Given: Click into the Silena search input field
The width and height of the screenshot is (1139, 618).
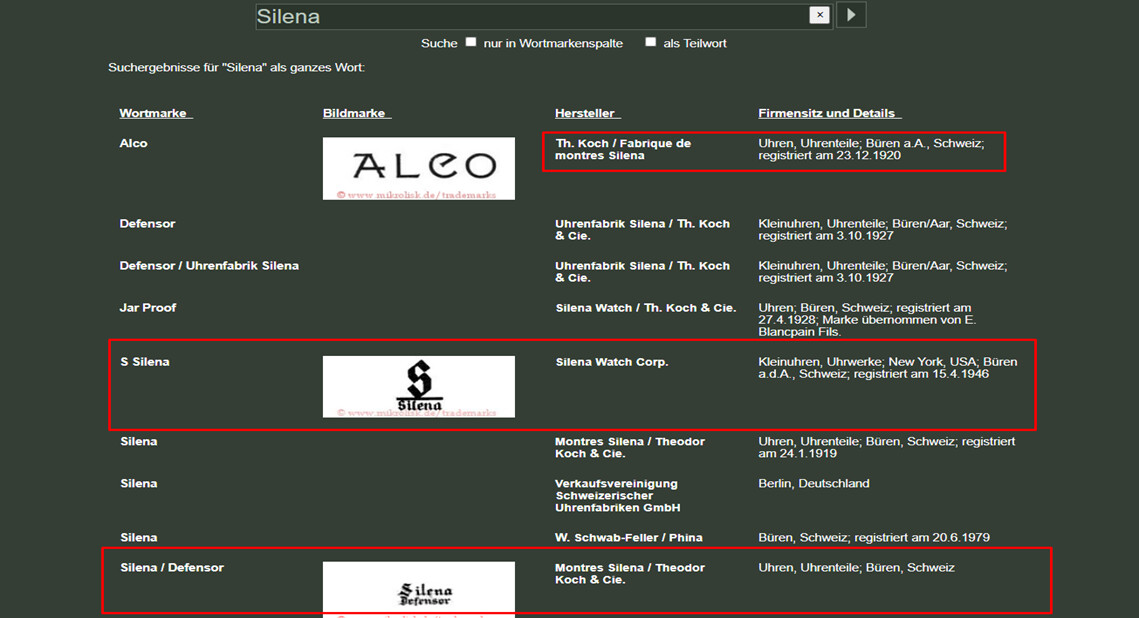Looking at the screenshot, I should tap(532, 16).
